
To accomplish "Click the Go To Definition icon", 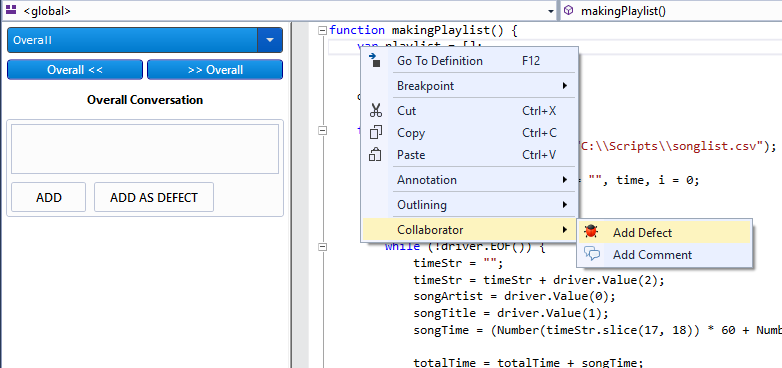I will point(375,60).
